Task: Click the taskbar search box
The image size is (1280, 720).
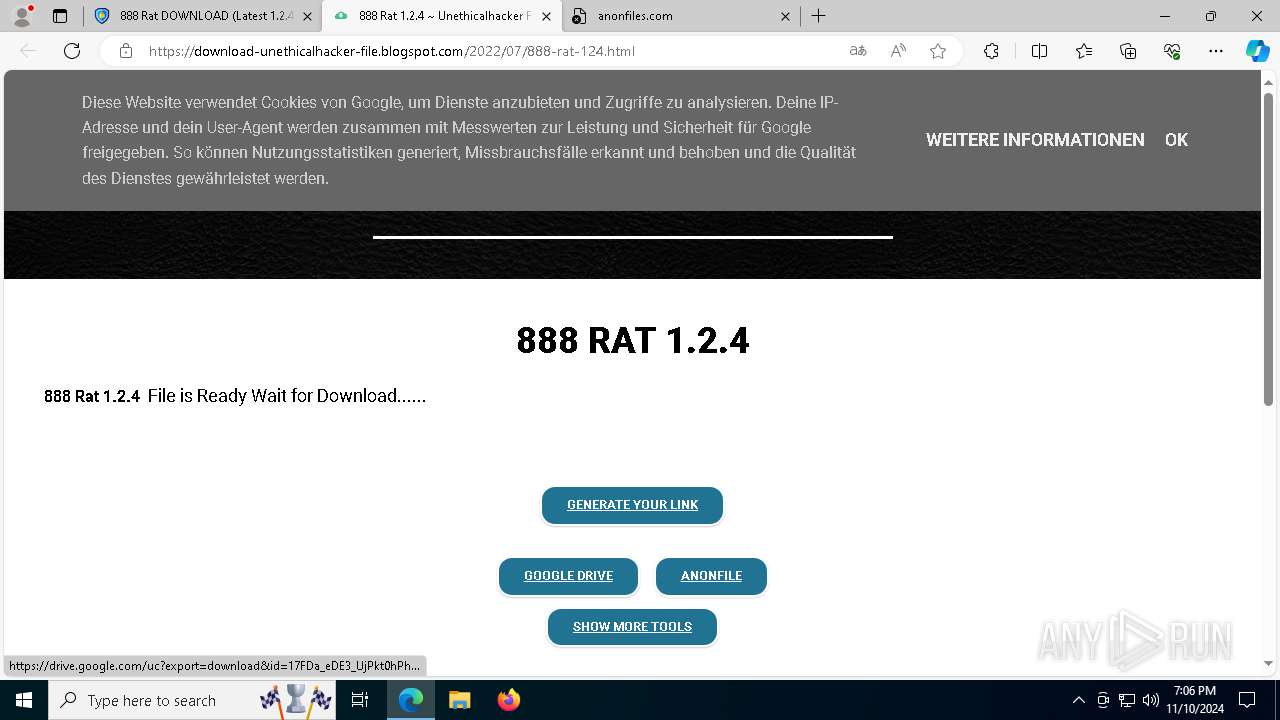Action: [192, 700]
